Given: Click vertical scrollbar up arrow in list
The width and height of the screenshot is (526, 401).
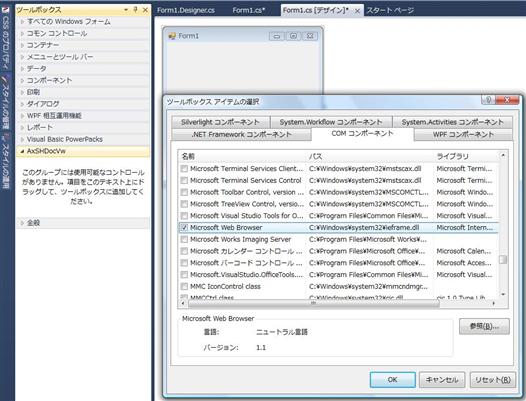Looking at the screenshot, I should 503,155.
